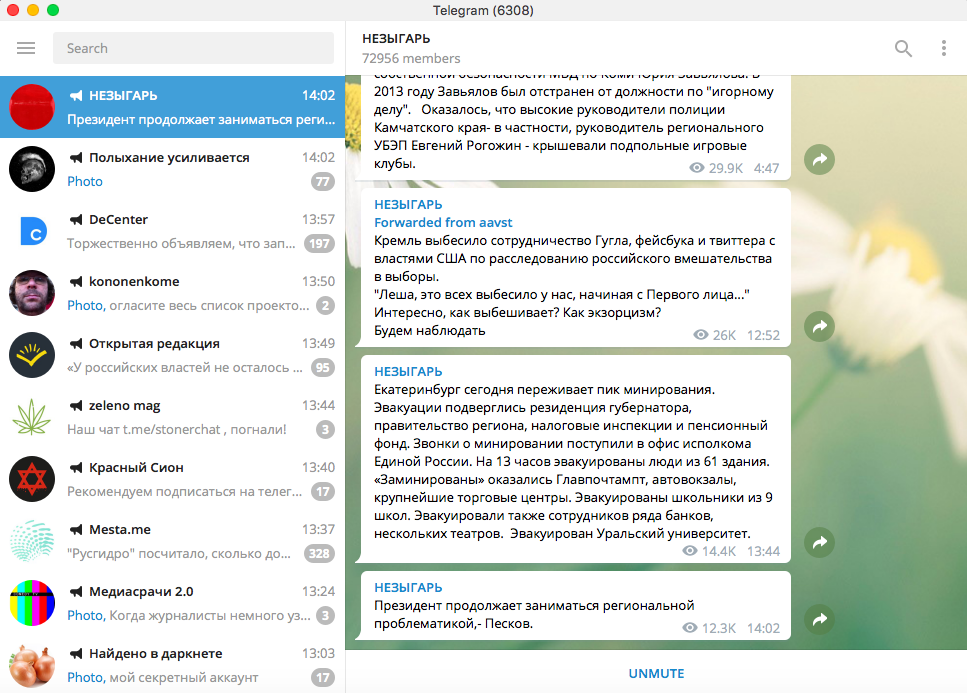The image size is (967, 693).
Task: Click megaphone icon beside Найдено в даркнете
Action: [76, 654]
